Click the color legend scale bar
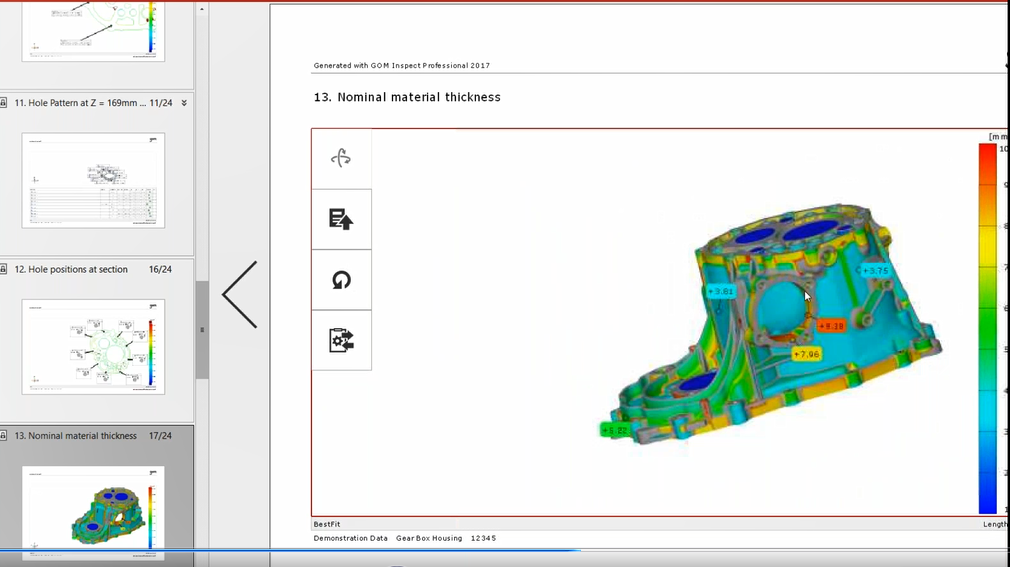The height and width of the screenshot is (567, 1010). (x=987, y=328)
